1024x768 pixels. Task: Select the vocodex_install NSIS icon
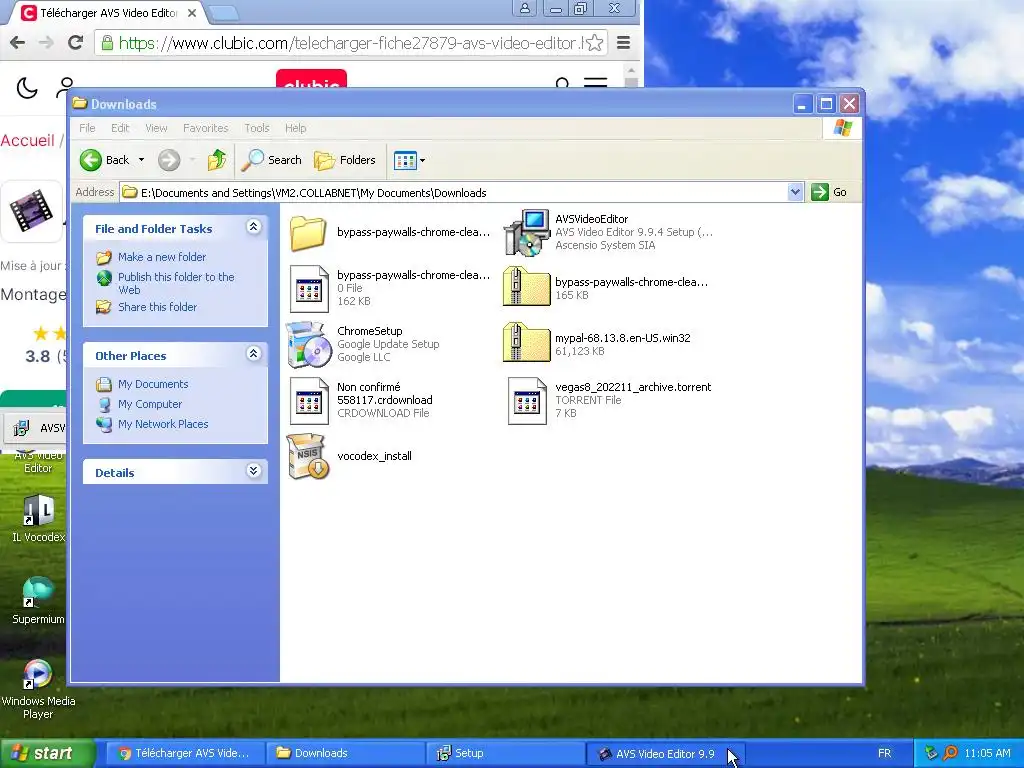(x=308, y=456)
